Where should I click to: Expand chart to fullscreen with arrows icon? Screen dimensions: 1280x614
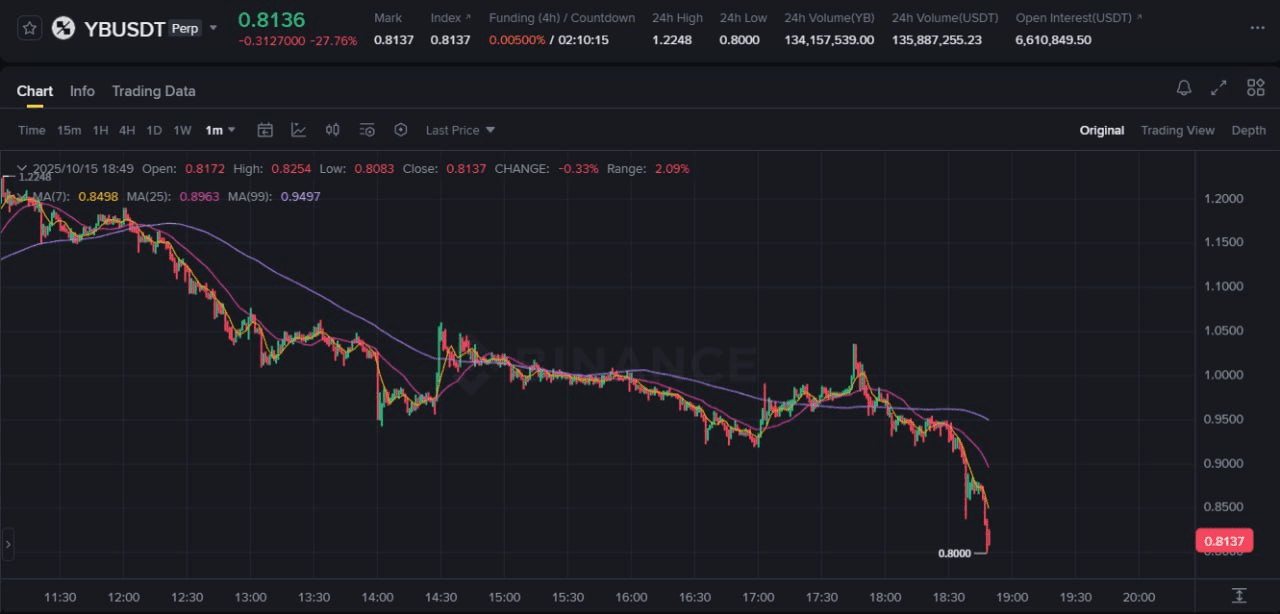pyautogui.click(x=1218, y=88)
